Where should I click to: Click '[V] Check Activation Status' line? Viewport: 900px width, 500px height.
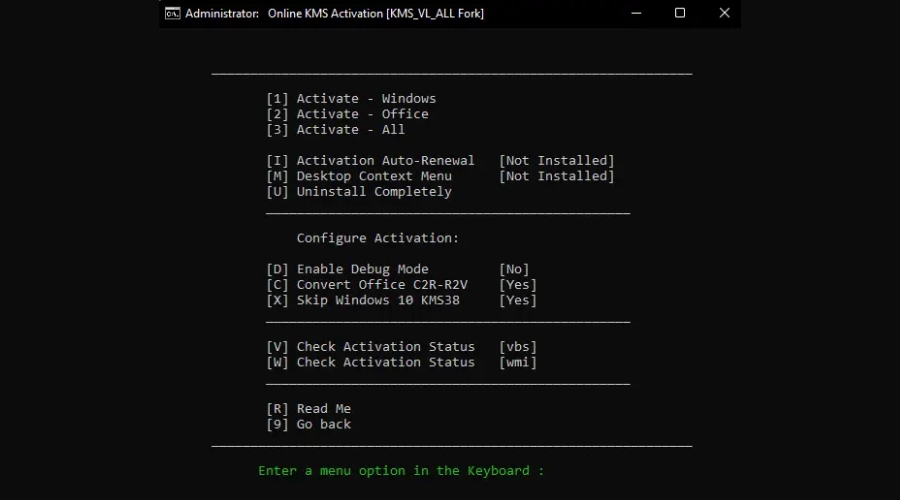370,347
